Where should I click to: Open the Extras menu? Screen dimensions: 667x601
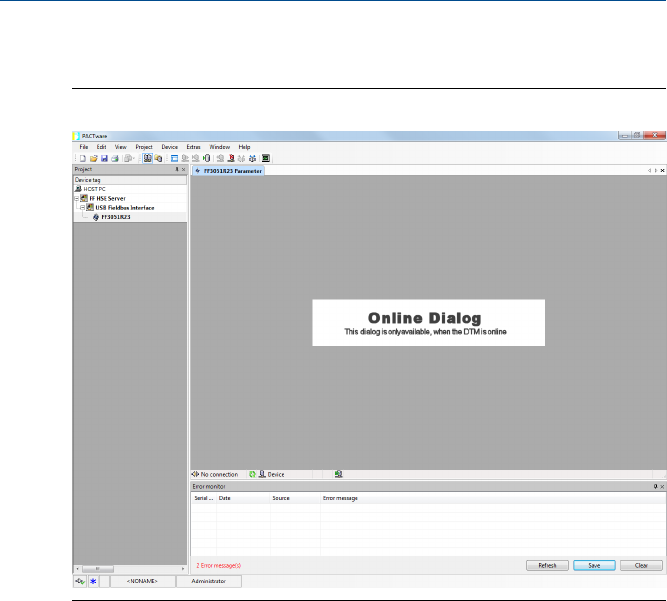(193, 147)
